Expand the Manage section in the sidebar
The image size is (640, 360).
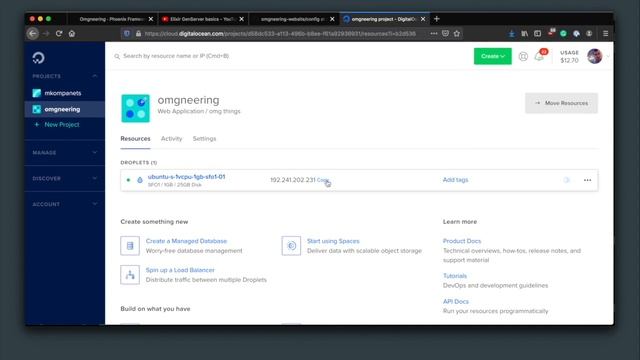point(64,153)
